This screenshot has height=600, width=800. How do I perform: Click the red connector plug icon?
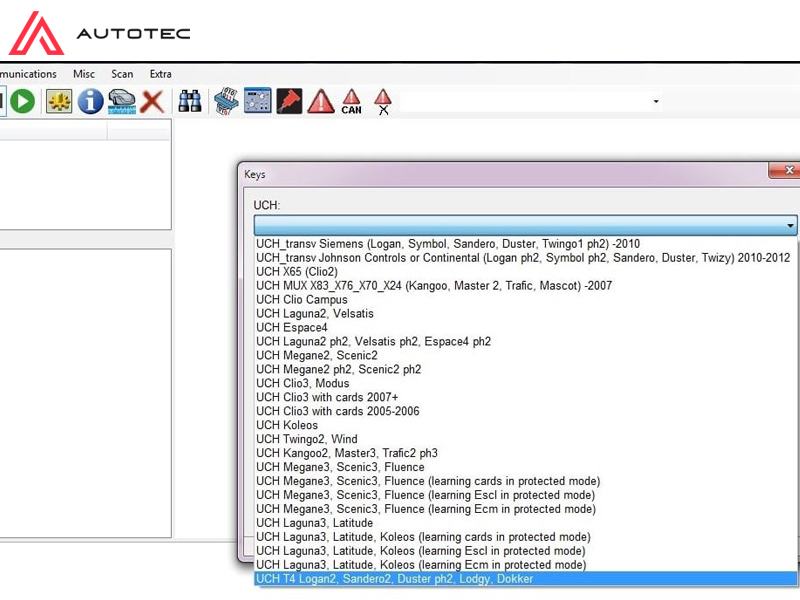[x=289, y=101]
